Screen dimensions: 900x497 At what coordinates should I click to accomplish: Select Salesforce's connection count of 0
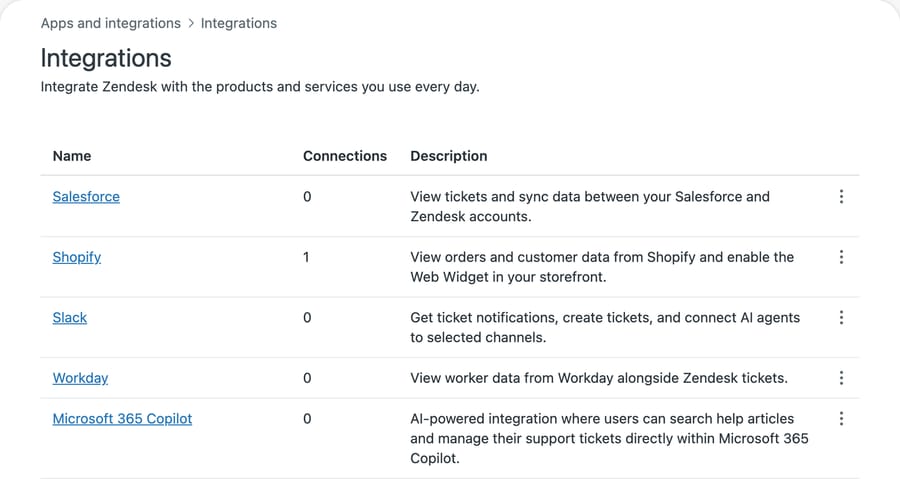[307, 197]
